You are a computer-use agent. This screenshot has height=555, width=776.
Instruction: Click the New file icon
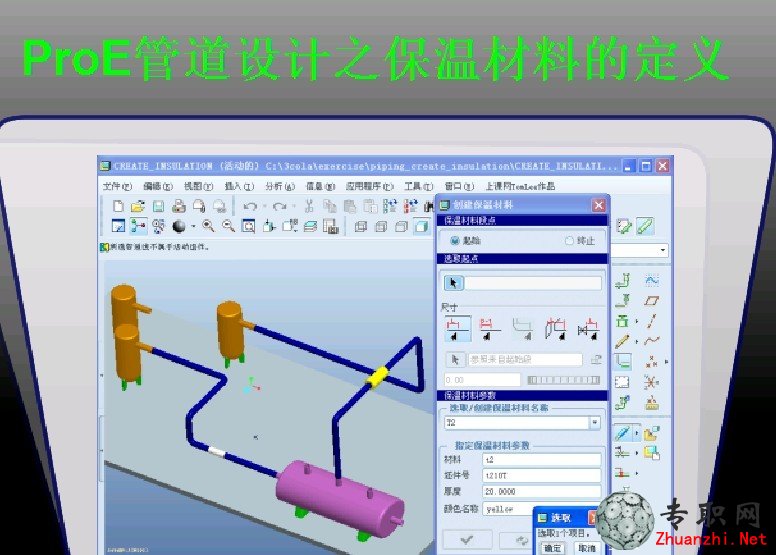(x=118, y=206)
